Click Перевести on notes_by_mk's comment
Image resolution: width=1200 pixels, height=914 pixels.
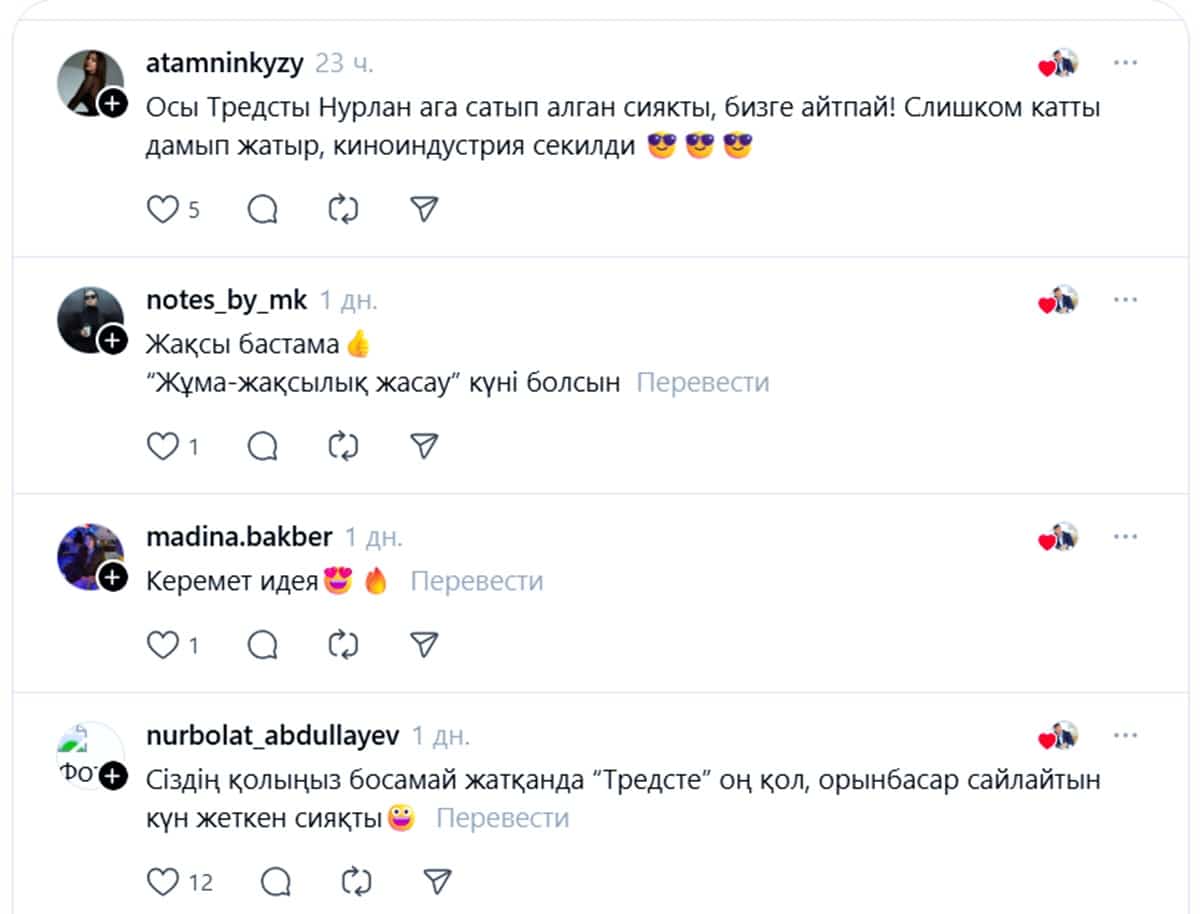pyautogui.click(x=700, y=382)
